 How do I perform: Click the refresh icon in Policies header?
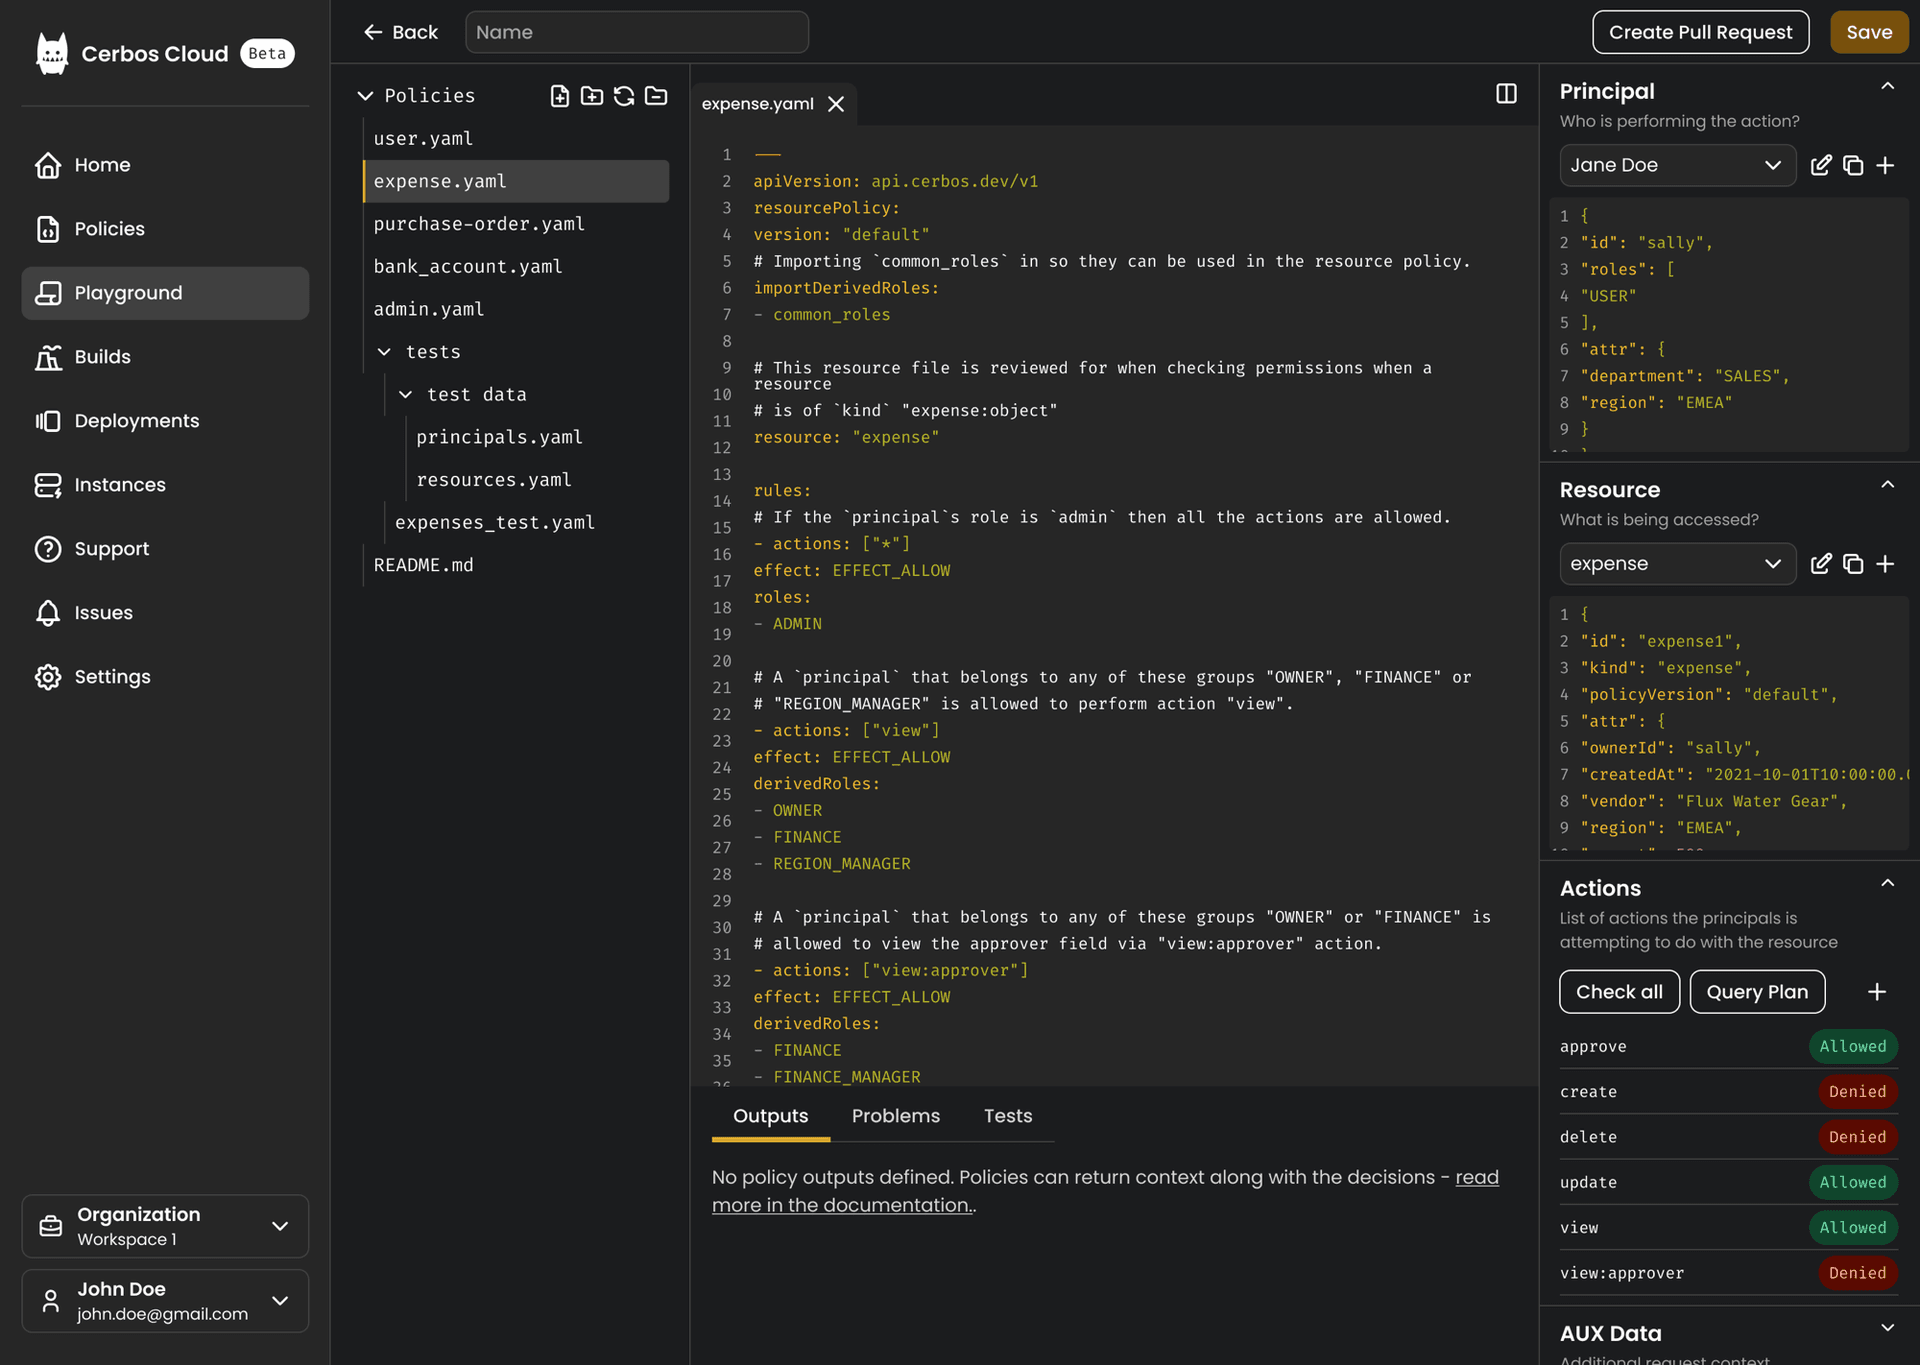coord(624,96)
